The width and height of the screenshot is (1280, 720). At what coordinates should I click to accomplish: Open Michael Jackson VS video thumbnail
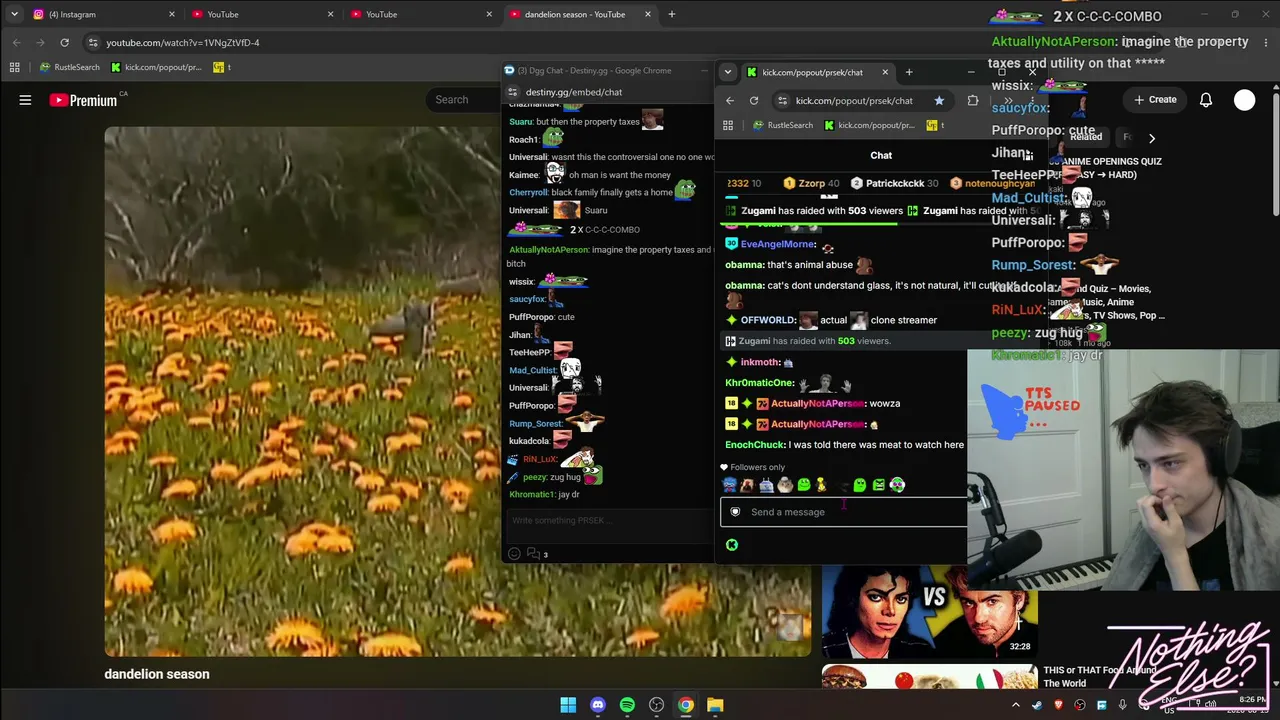click(929, 613)
